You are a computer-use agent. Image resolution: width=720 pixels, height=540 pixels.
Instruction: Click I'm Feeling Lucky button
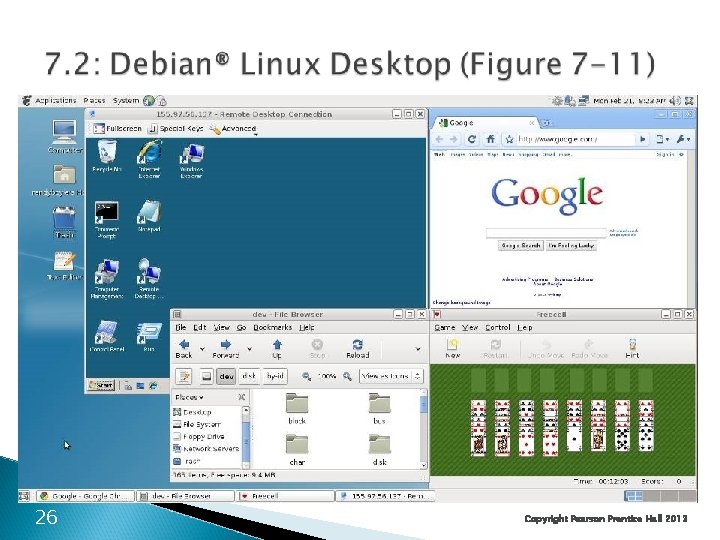point(571,246)
